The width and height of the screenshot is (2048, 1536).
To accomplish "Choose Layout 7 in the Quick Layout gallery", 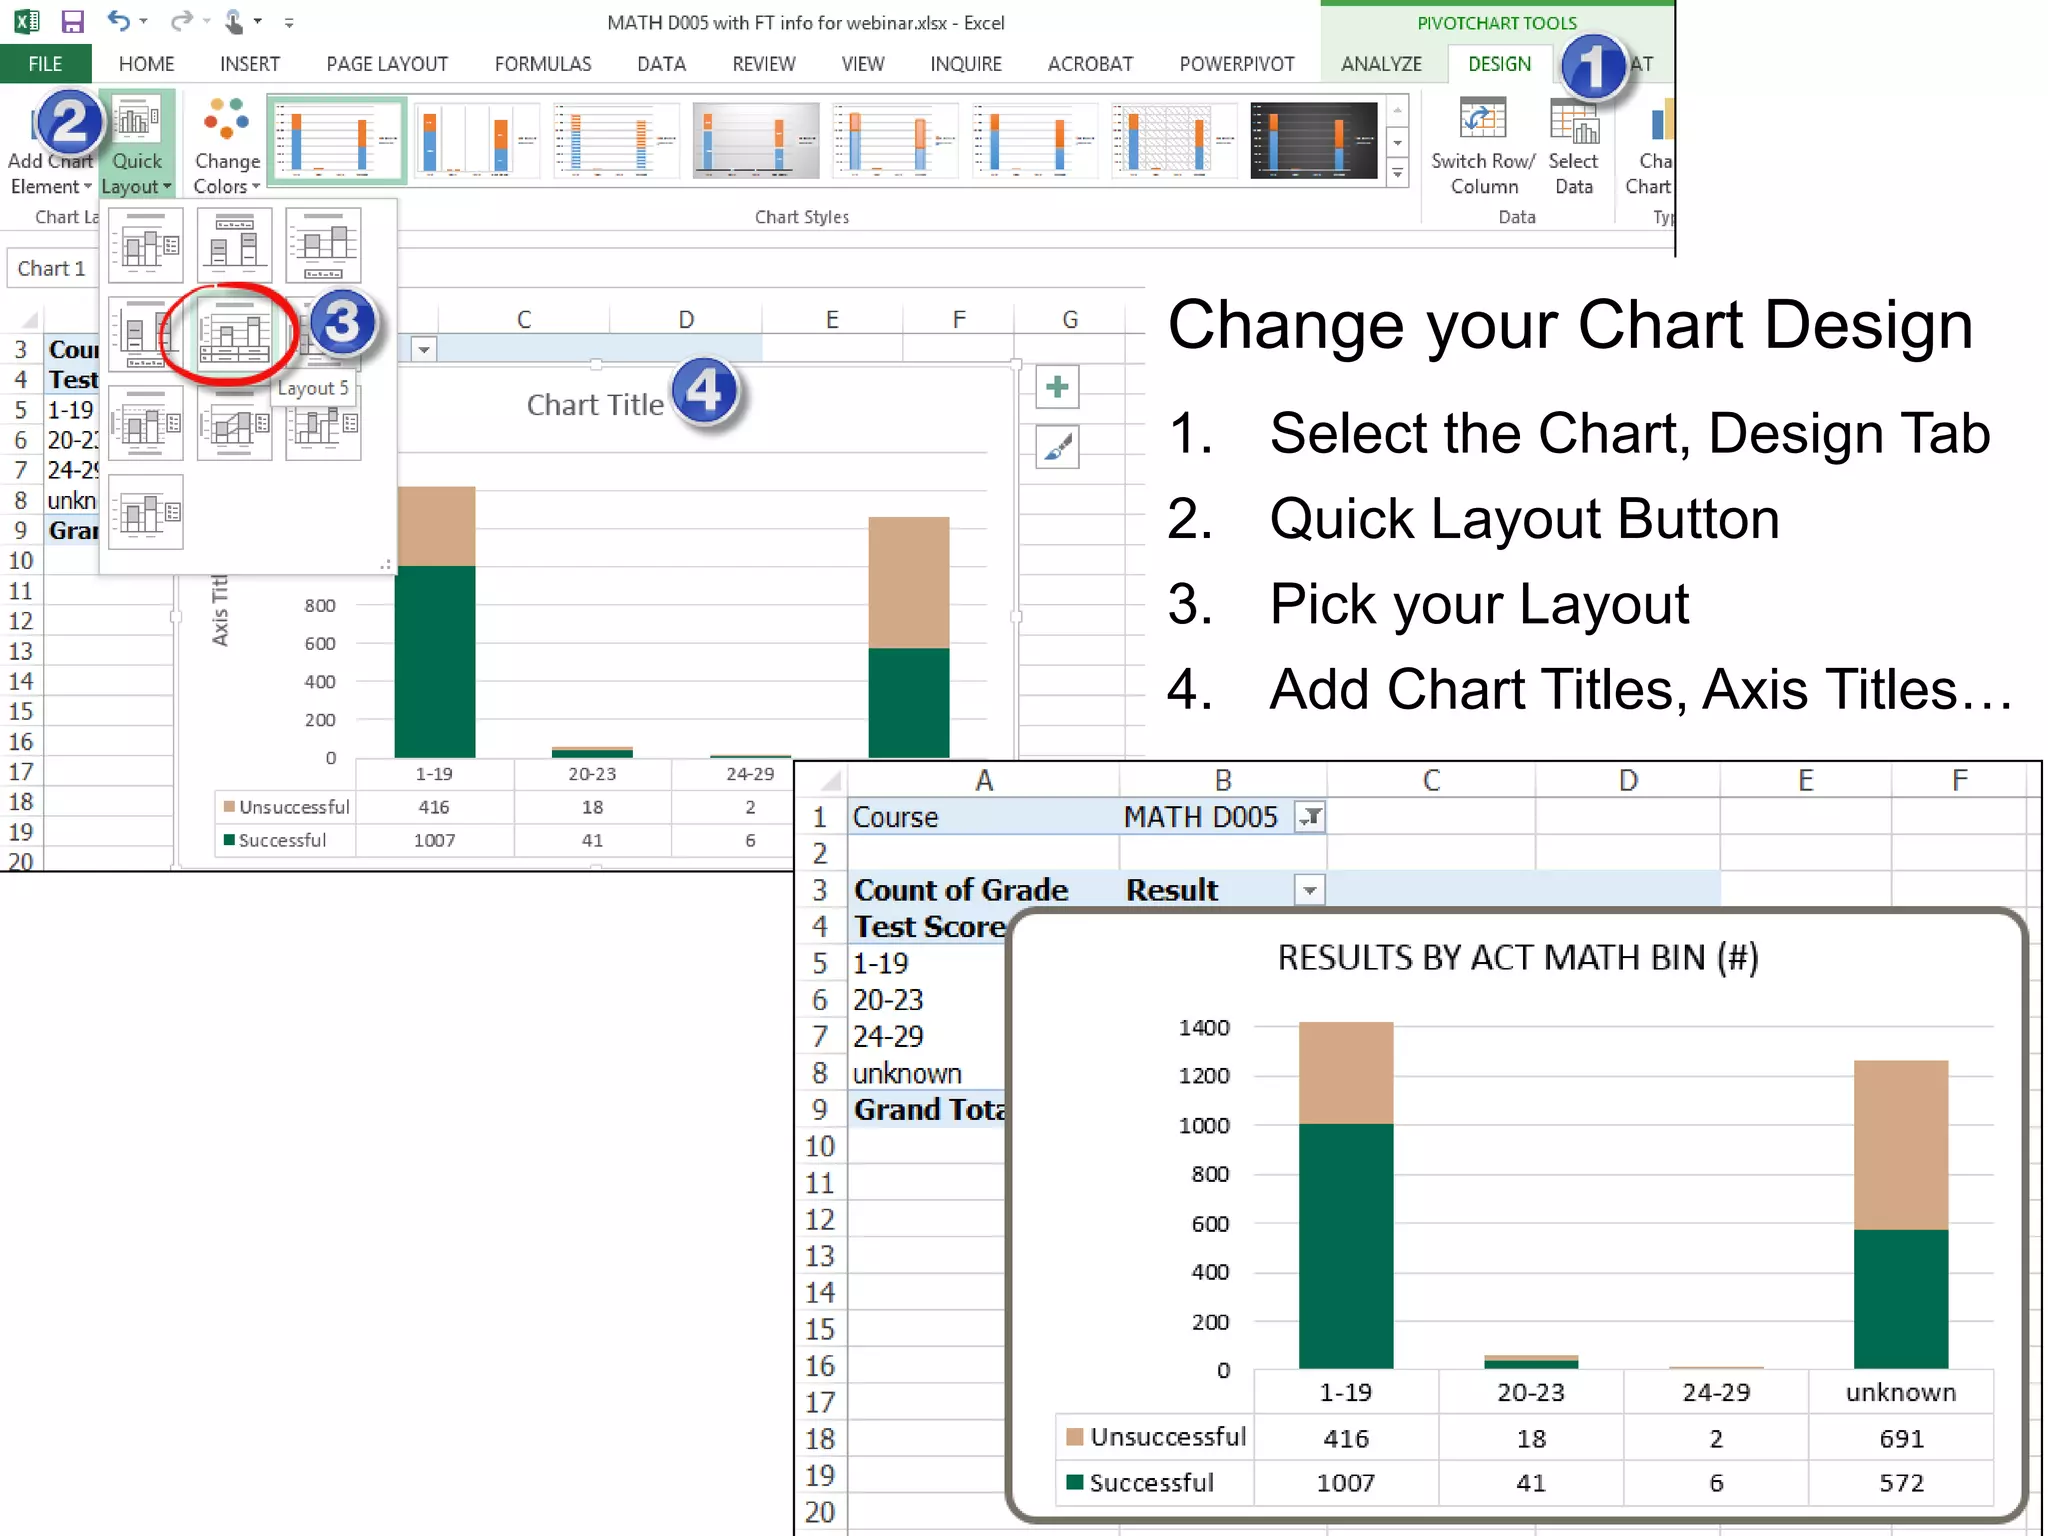I will click(x=146, y=424).
